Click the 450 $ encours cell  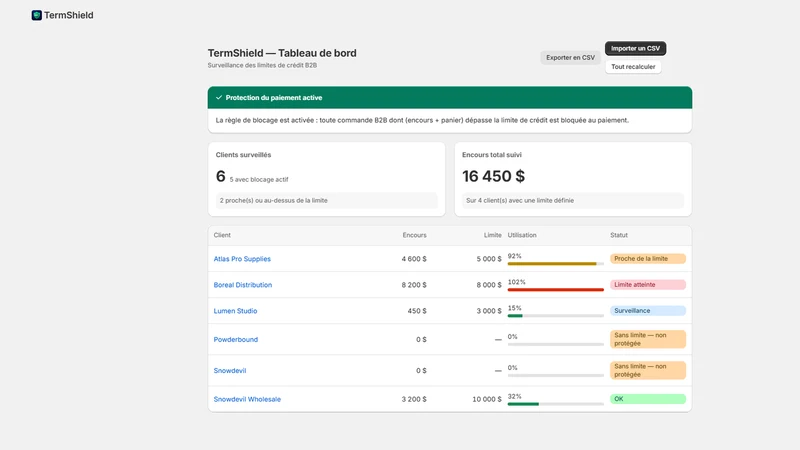(x=417, y=311)
